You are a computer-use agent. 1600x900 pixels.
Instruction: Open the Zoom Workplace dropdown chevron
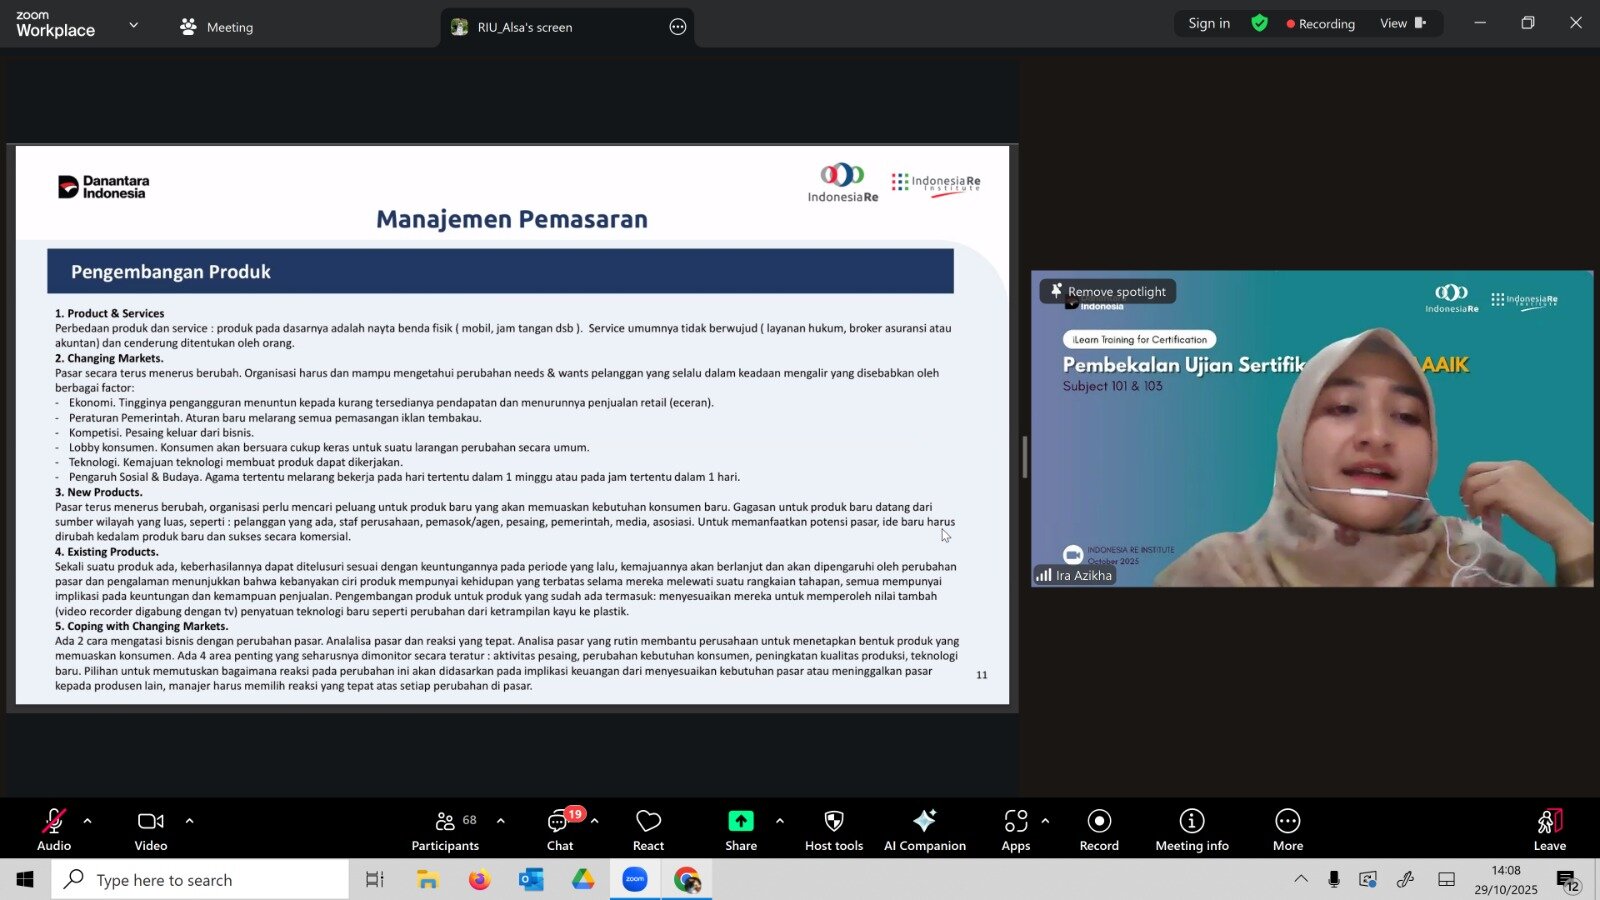pos(134,25)
